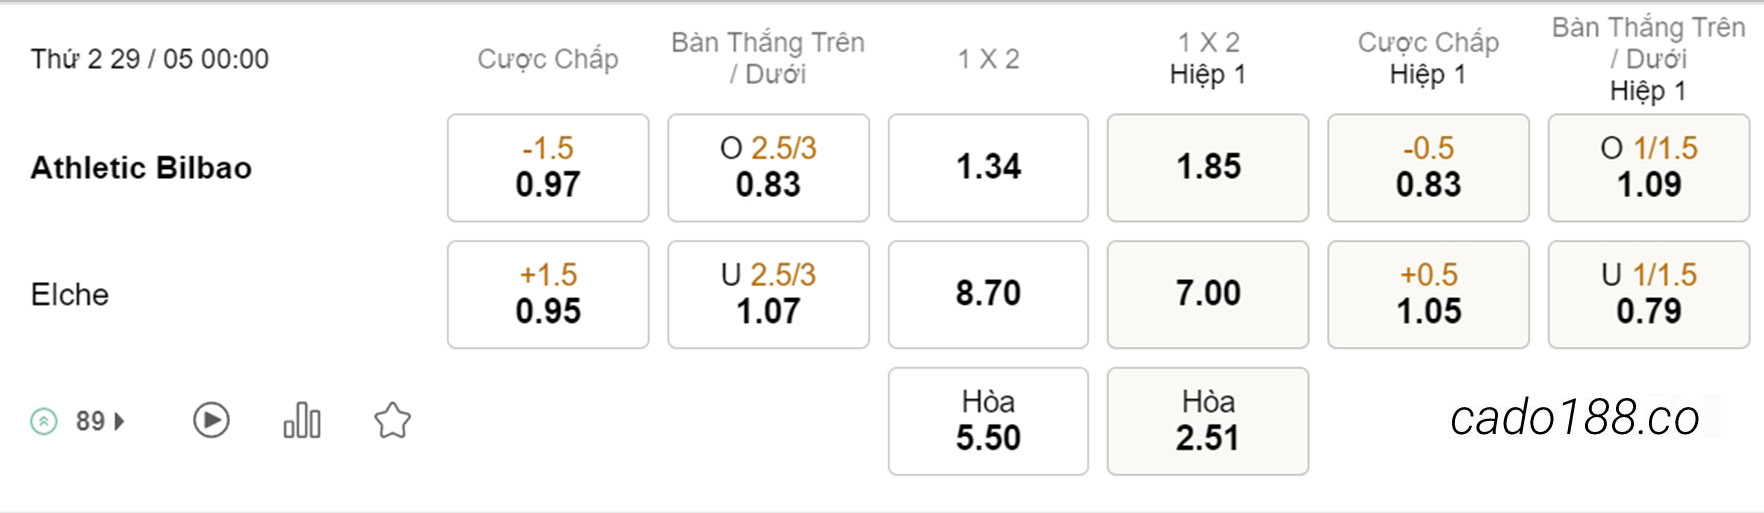Expand the 89 more markets arrow
This screenshot has width=1764, height=513.
120,421
